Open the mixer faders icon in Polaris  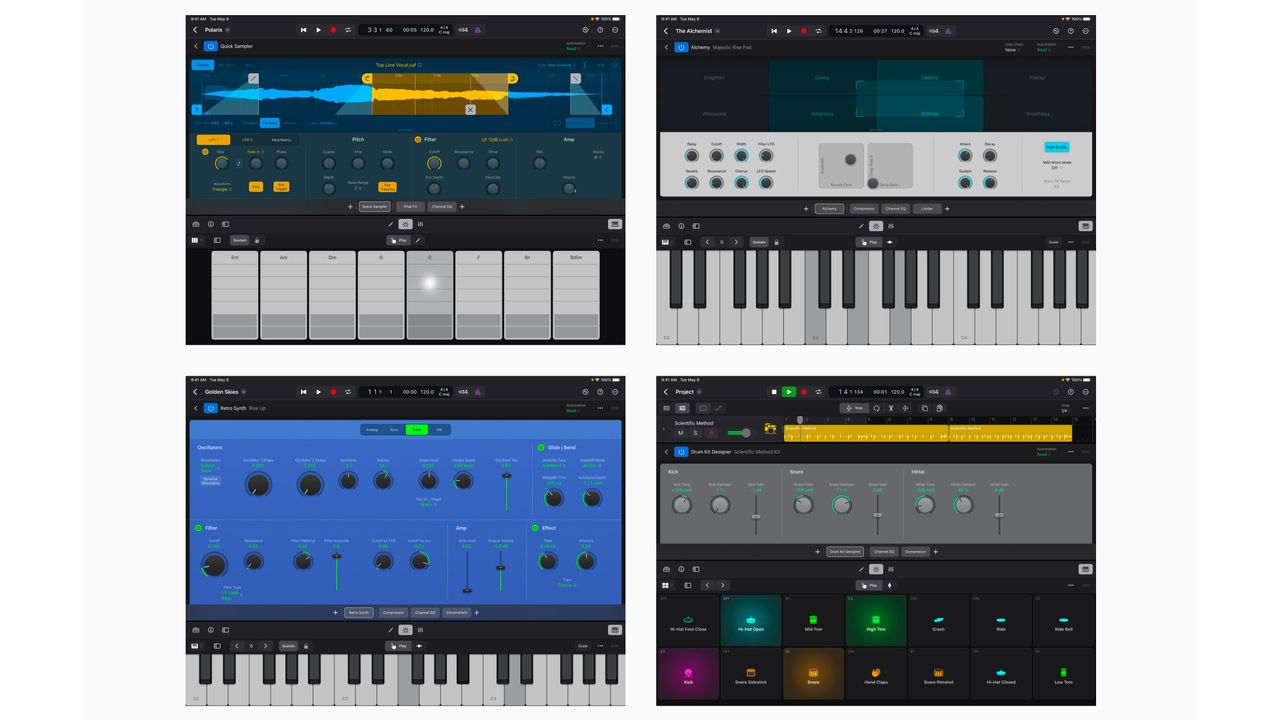(420, 225)
